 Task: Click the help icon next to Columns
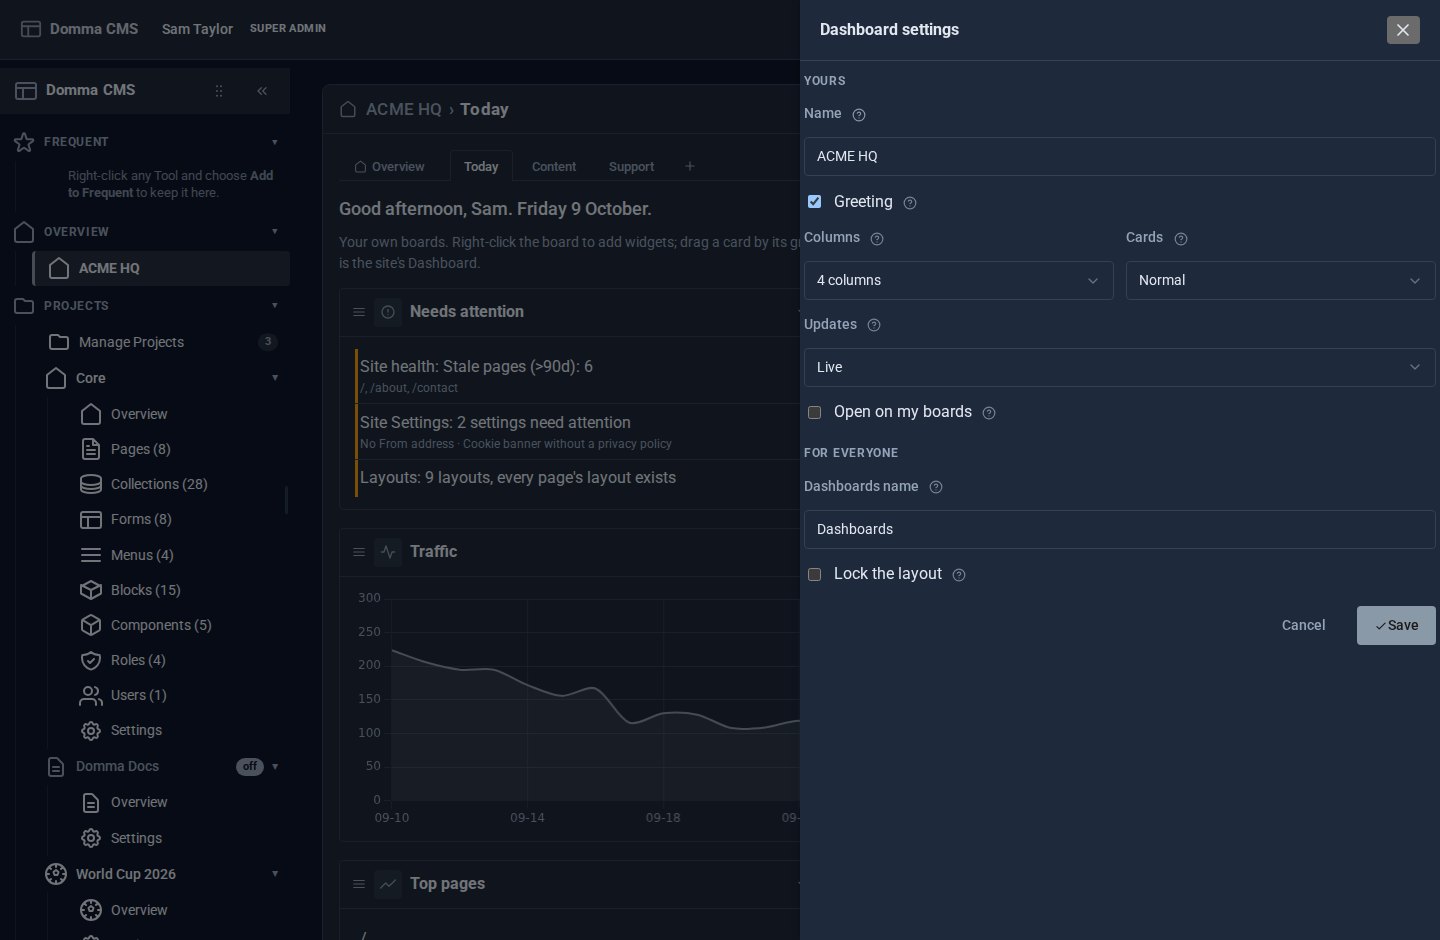[x=877, y=239]
